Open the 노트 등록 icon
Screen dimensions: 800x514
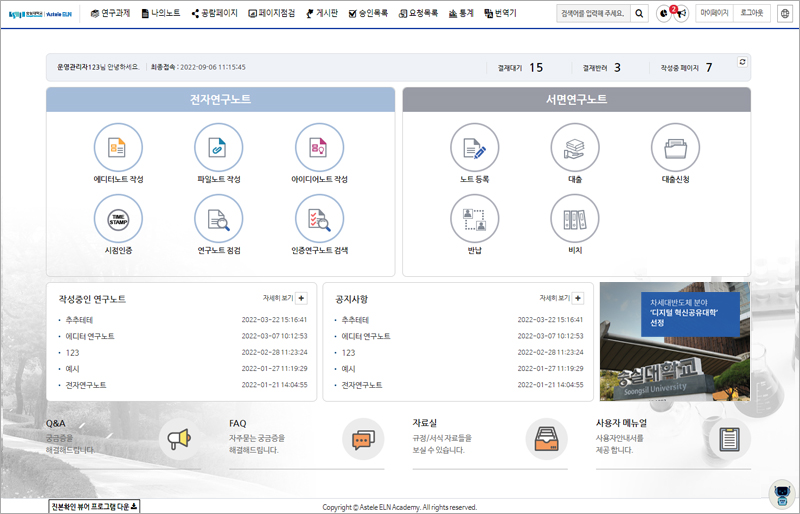[x=475, y=148]
